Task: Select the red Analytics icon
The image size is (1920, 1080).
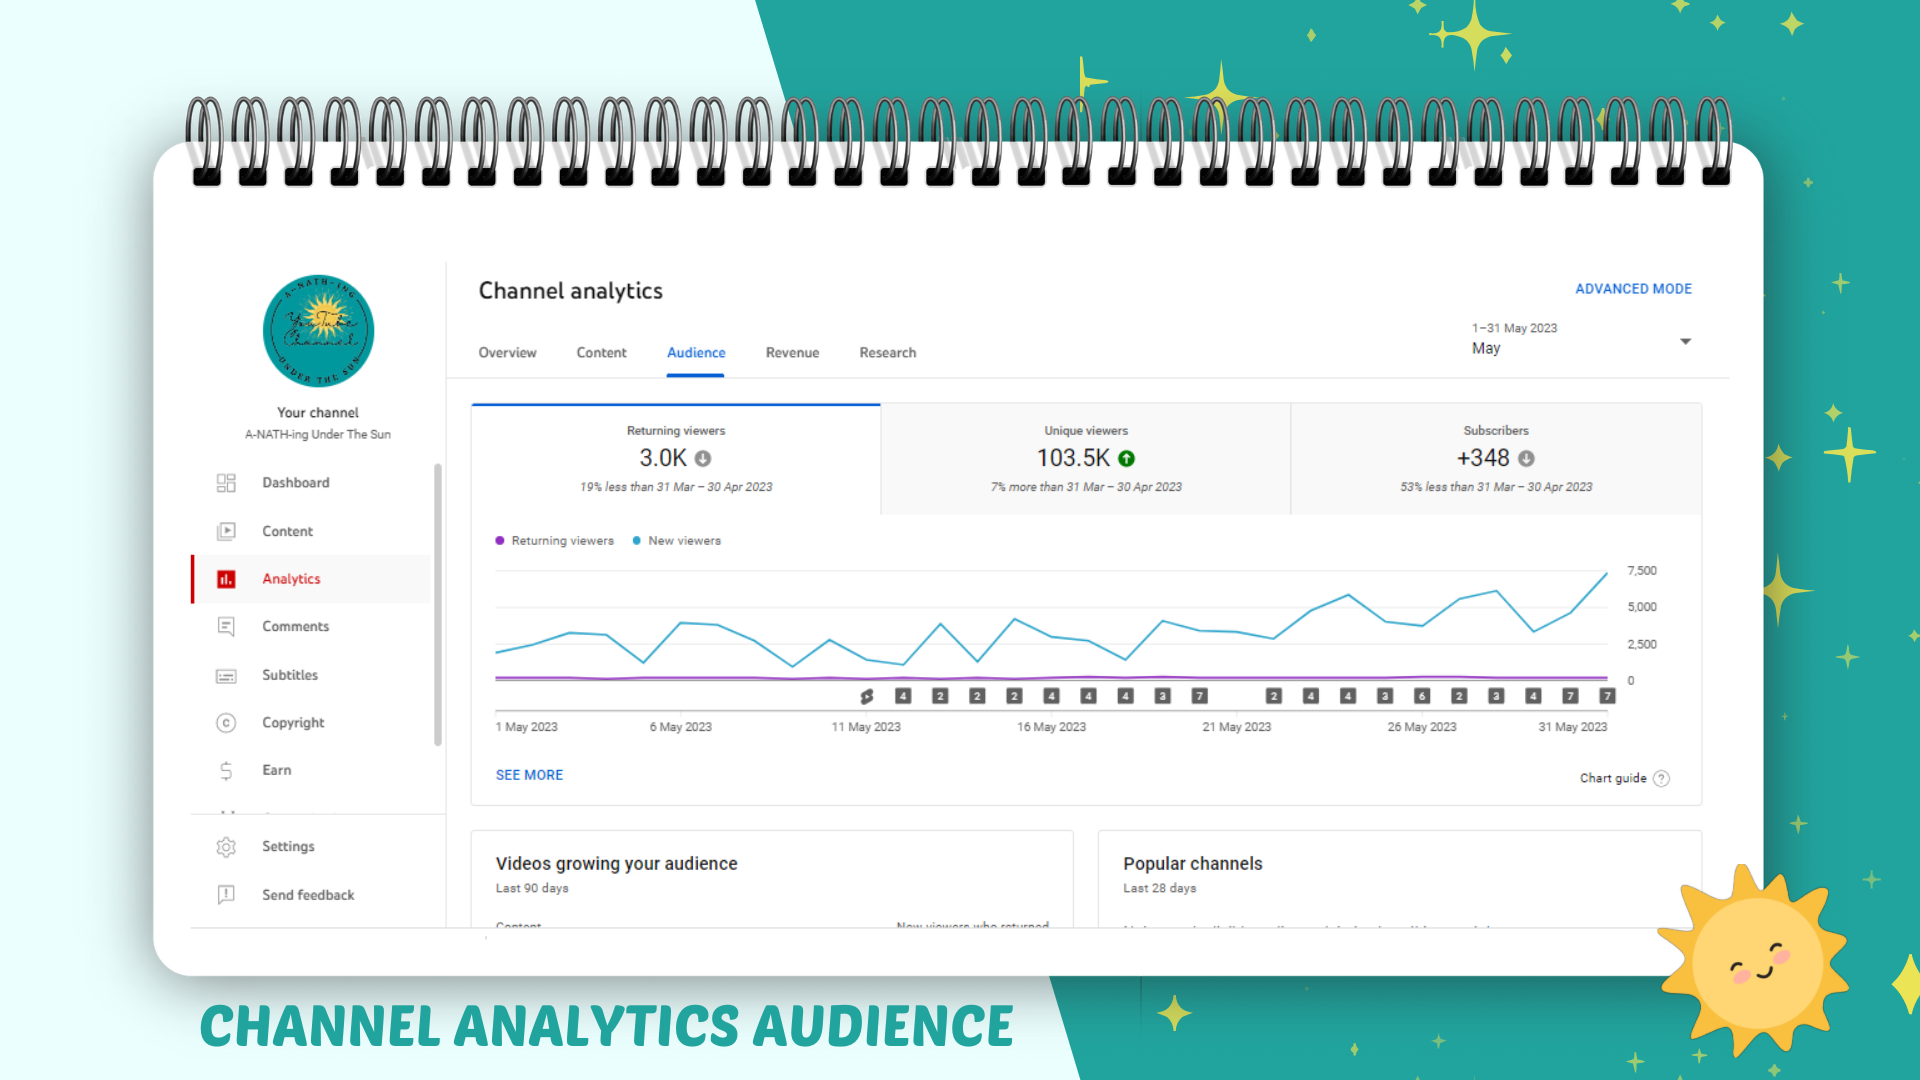Action: (226, 579)
